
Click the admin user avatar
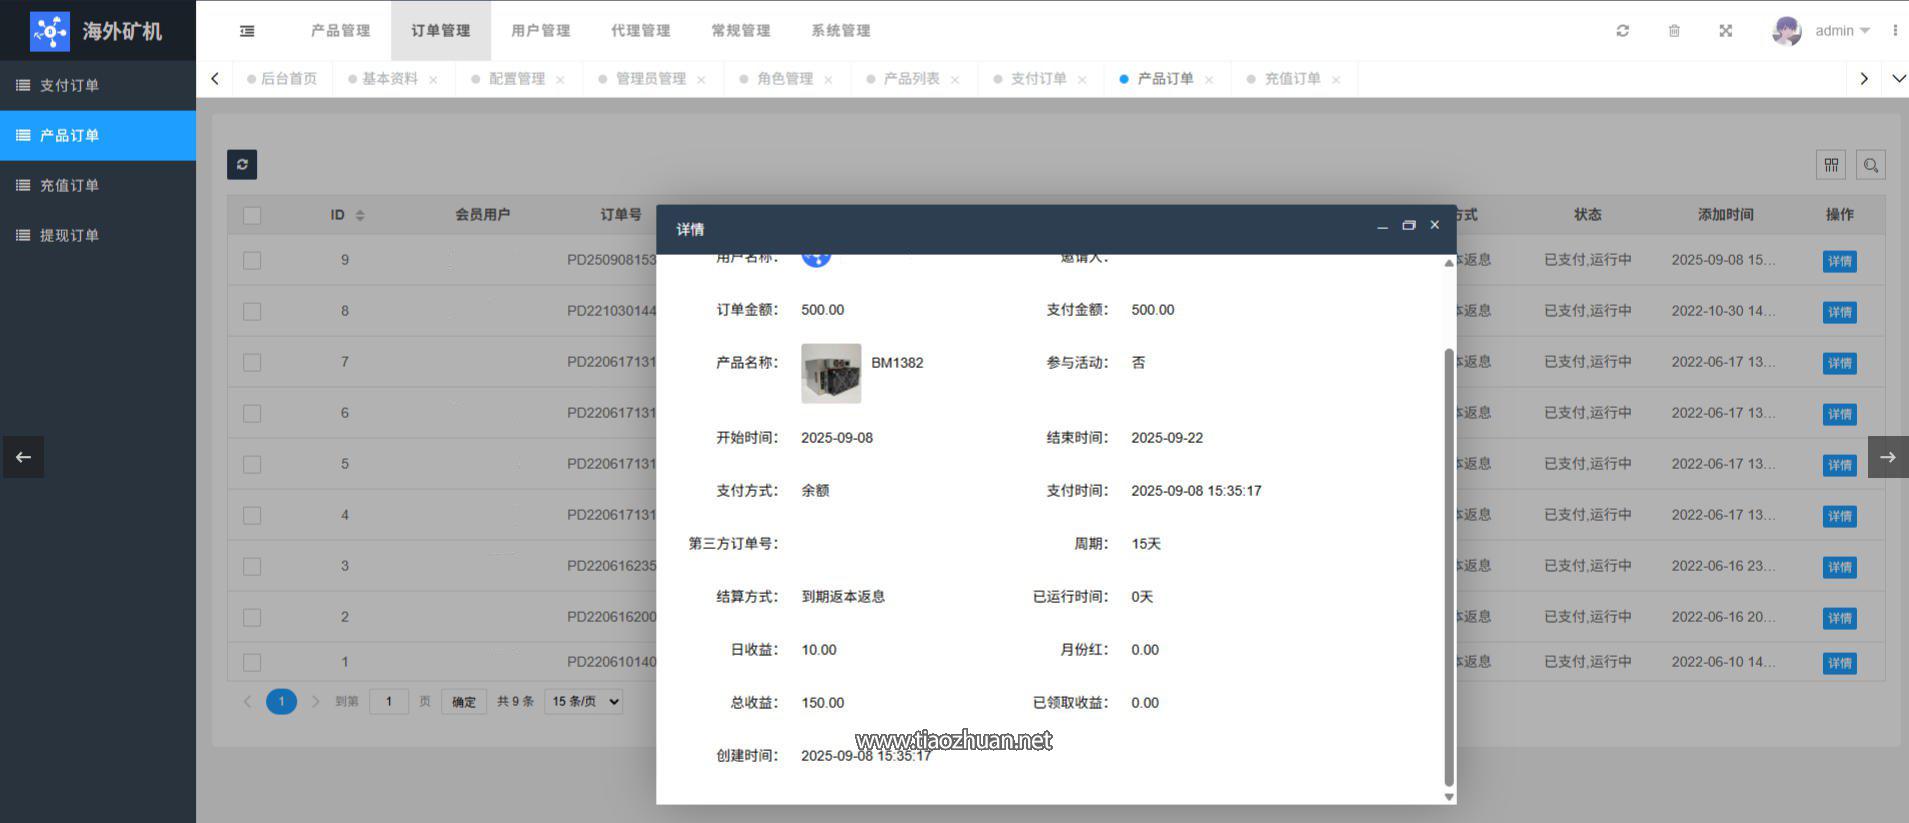coord(1787,31)
